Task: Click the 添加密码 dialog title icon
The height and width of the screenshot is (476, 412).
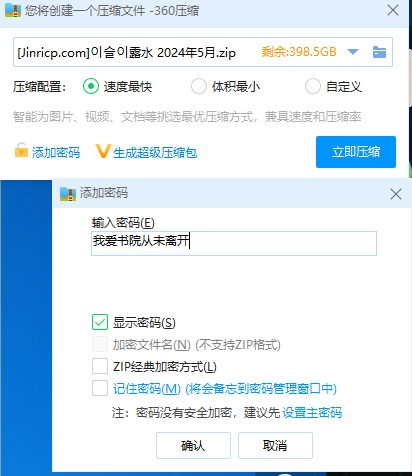Action: (x=68, y=194)
